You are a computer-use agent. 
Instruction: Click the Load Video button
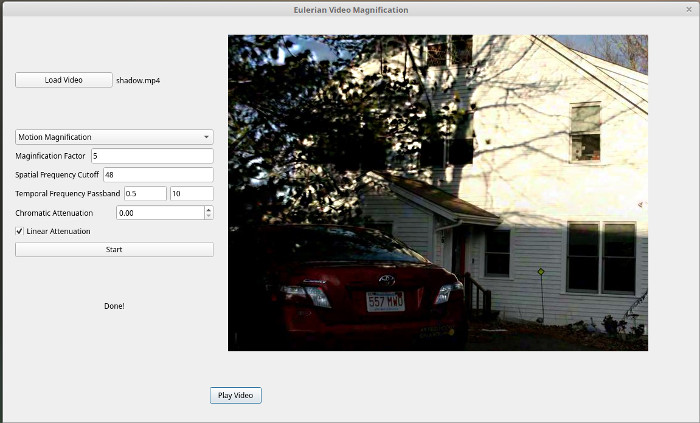pyautogui.click(x=63, y=80)
